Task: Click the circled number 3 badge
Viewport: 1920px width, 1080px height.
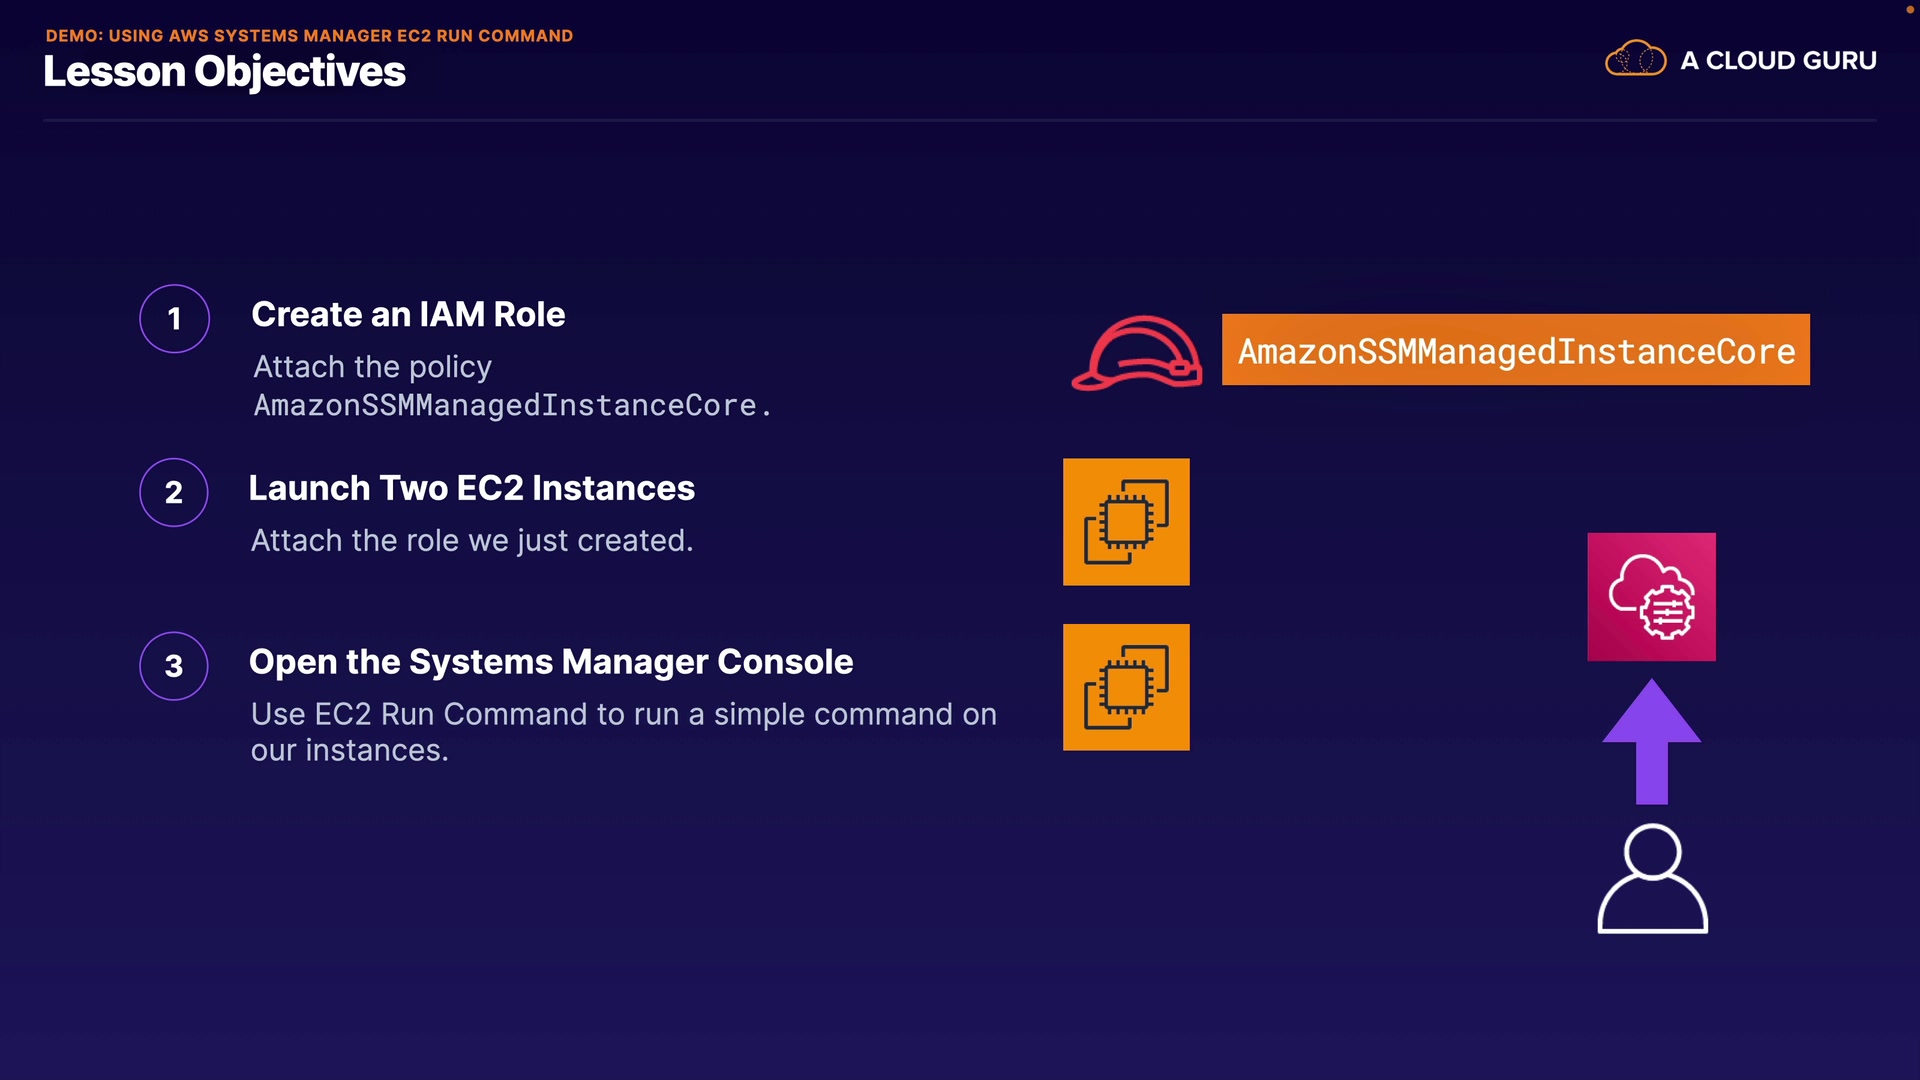Action: coord(174,666)
